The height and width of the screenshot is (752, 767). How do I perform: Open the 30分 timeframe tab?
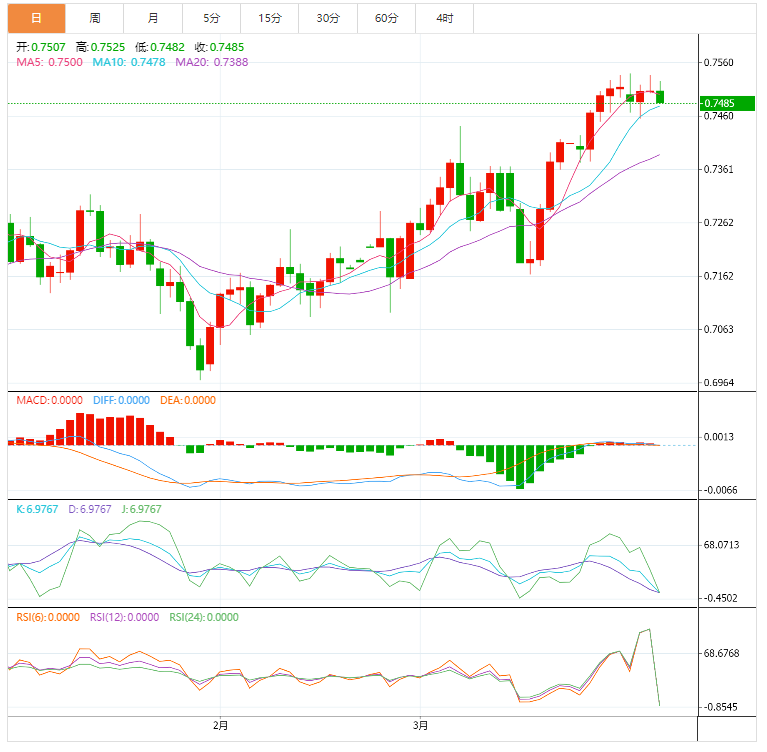tap(327, 18)
